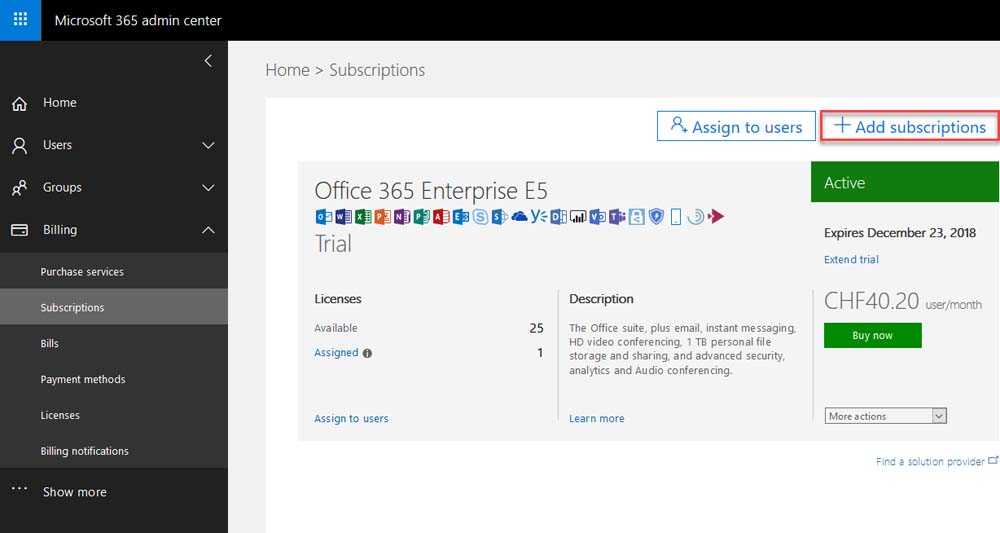The image size is (1000, 533).
Task: Click the PowerPoint app icon
Action: [x=382, y=217]
